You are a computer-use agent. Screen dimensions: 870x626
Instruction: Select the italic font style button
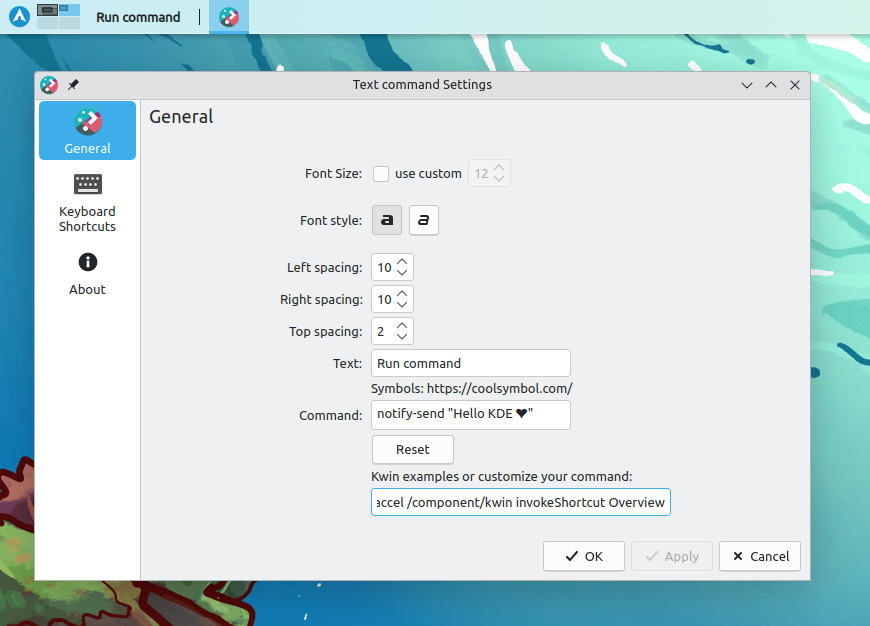[x=424, y=220]
